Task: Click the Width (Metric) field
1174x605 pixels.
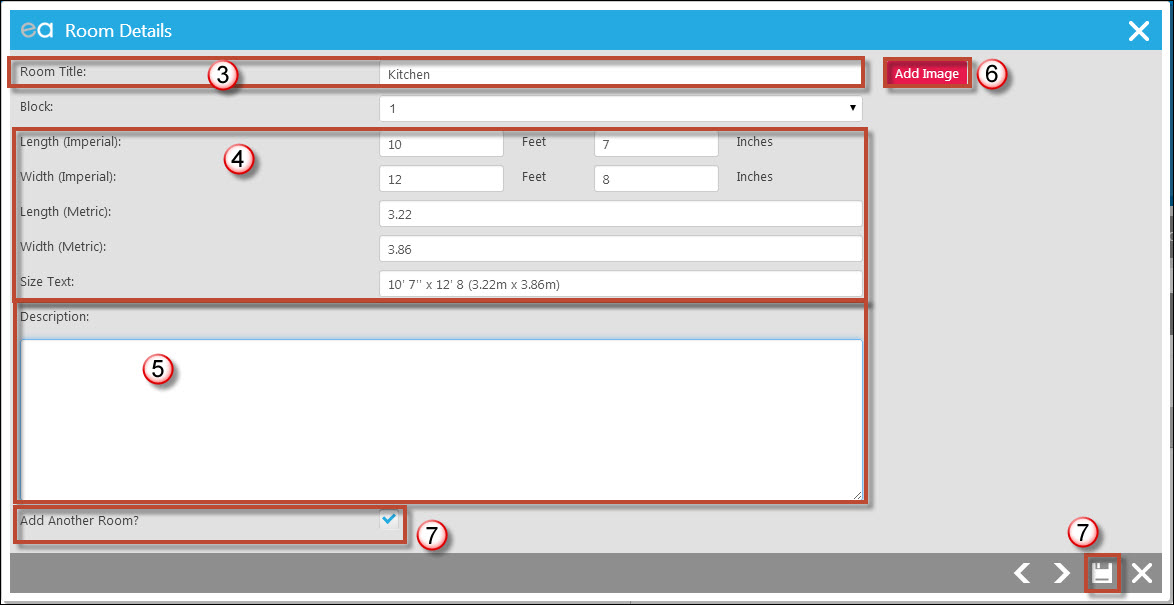Action: click(621, 249)
